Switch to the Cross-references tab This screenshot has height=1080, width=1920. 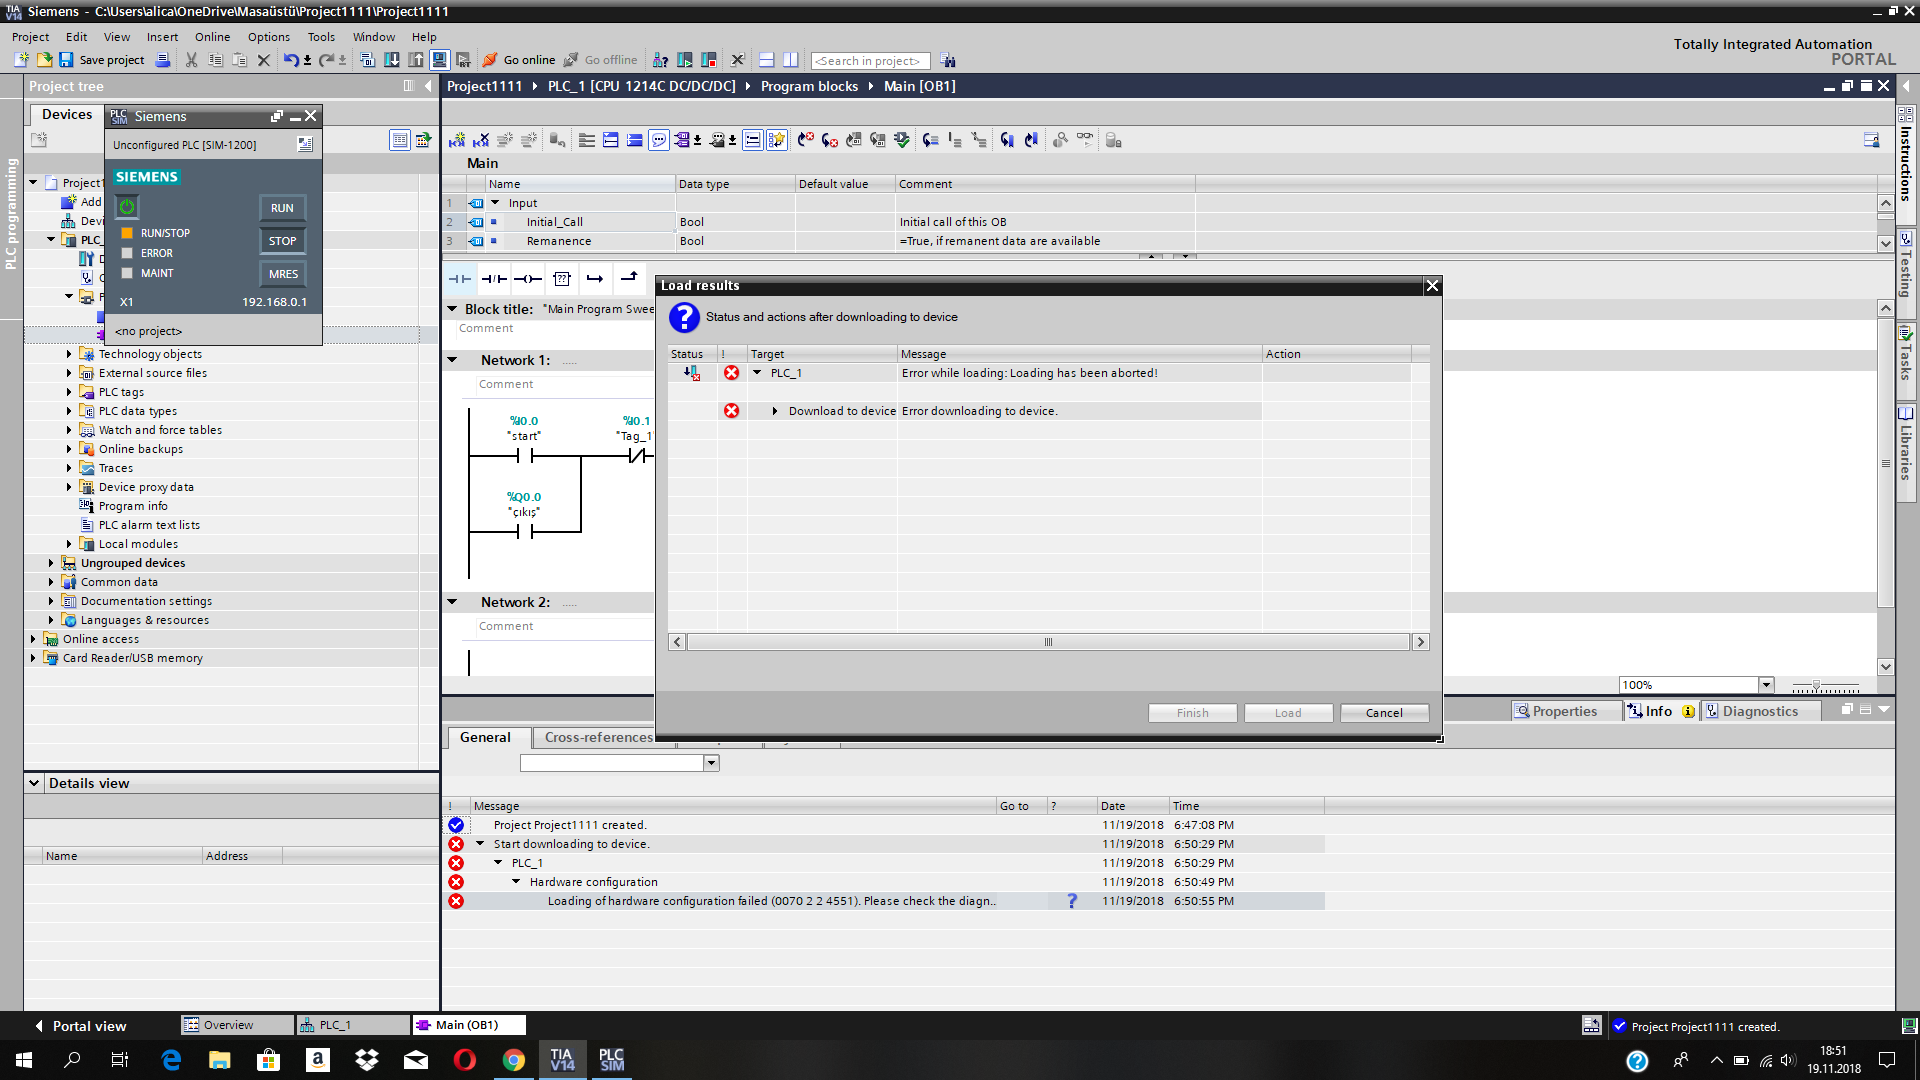coord(598,738)
